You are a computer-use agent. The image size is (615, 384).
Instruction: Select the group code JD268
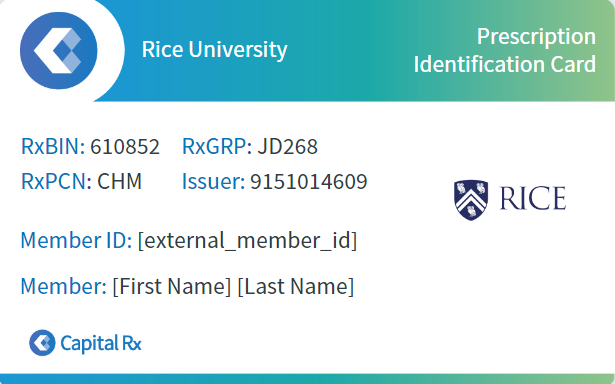(287, 147)
